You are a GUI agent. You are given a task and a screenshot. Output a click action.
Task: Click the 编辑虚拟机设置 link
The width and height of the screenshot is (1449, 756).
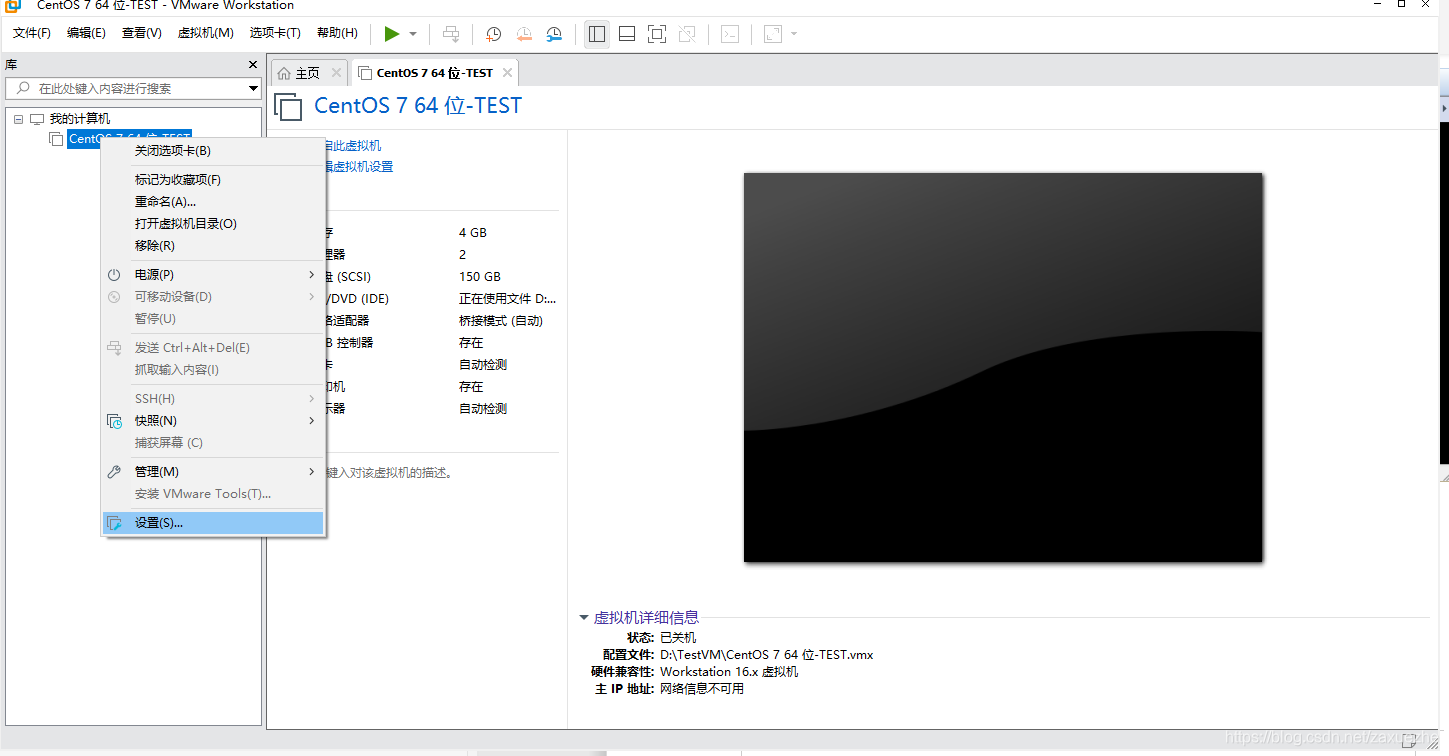click(x=358, y=167)
